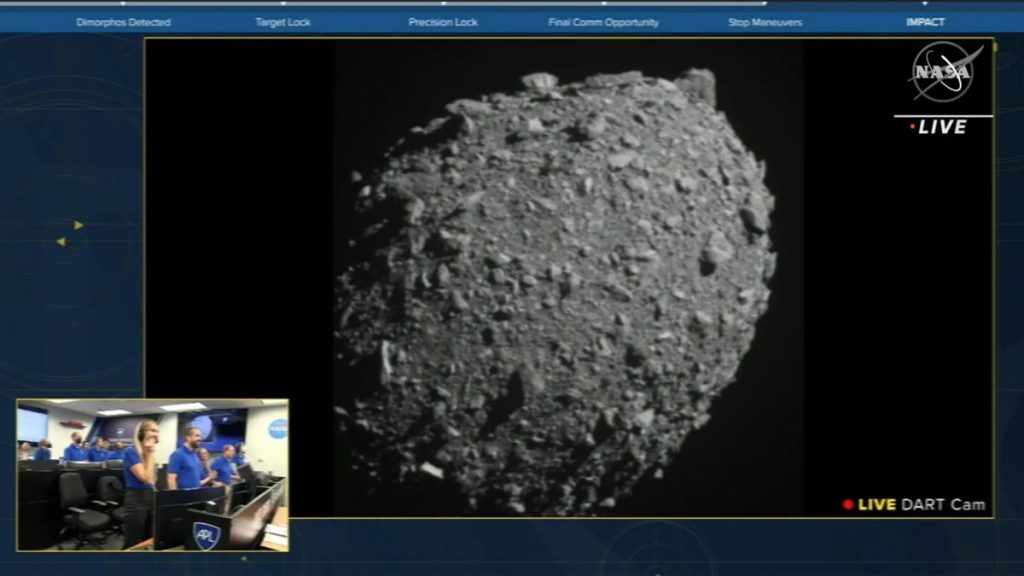Click the red dot beside LIVE DART Cam
The height and width of the screenshot is (576, 1024).
click(x=848, y=505)
